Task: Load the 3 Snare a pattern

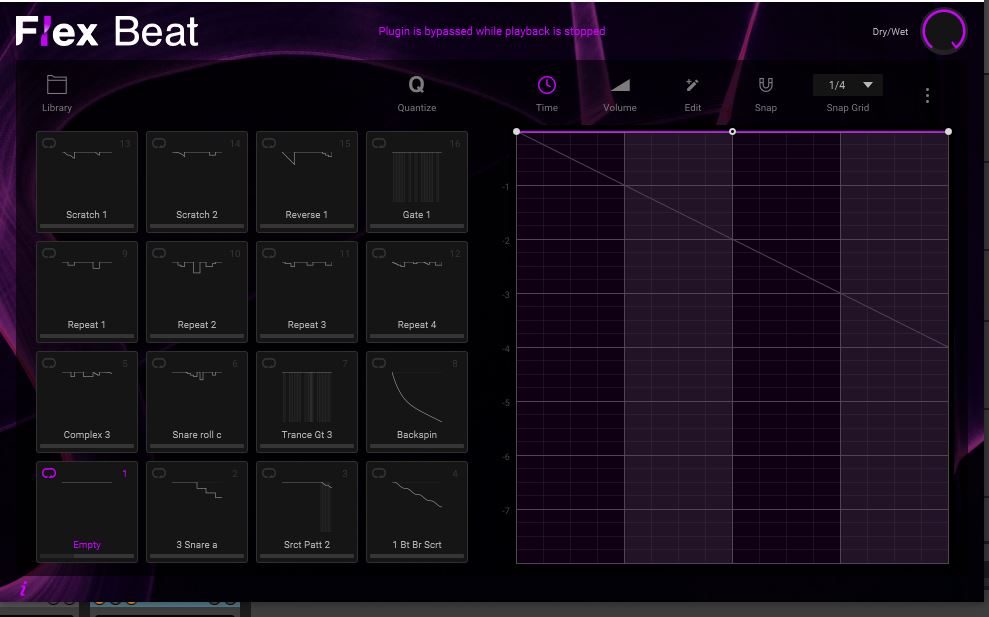Action: (196, 511)
